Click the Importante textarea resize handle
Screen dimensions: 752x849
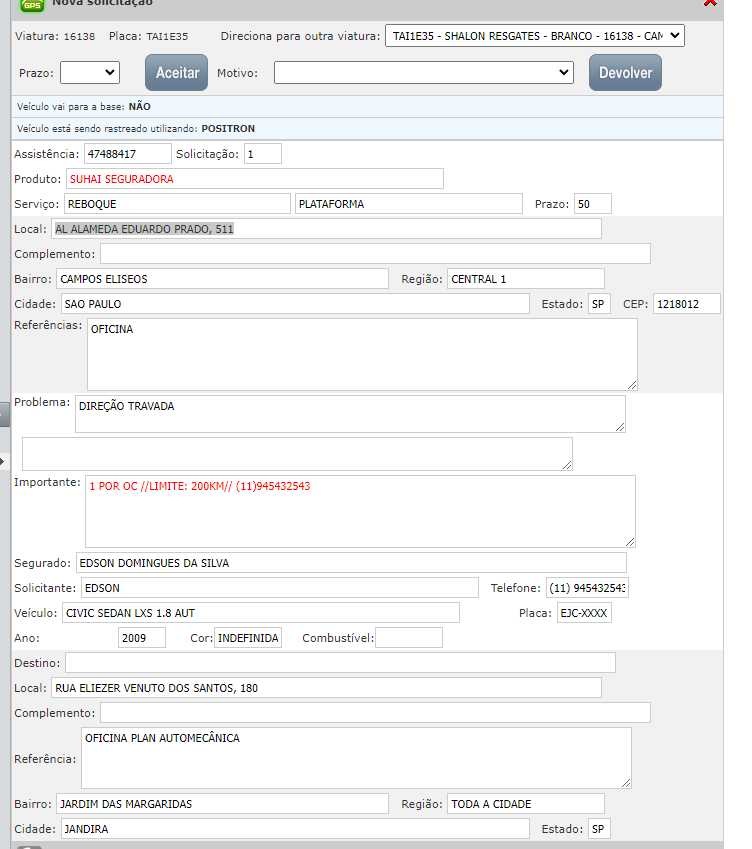coord(629,540)
